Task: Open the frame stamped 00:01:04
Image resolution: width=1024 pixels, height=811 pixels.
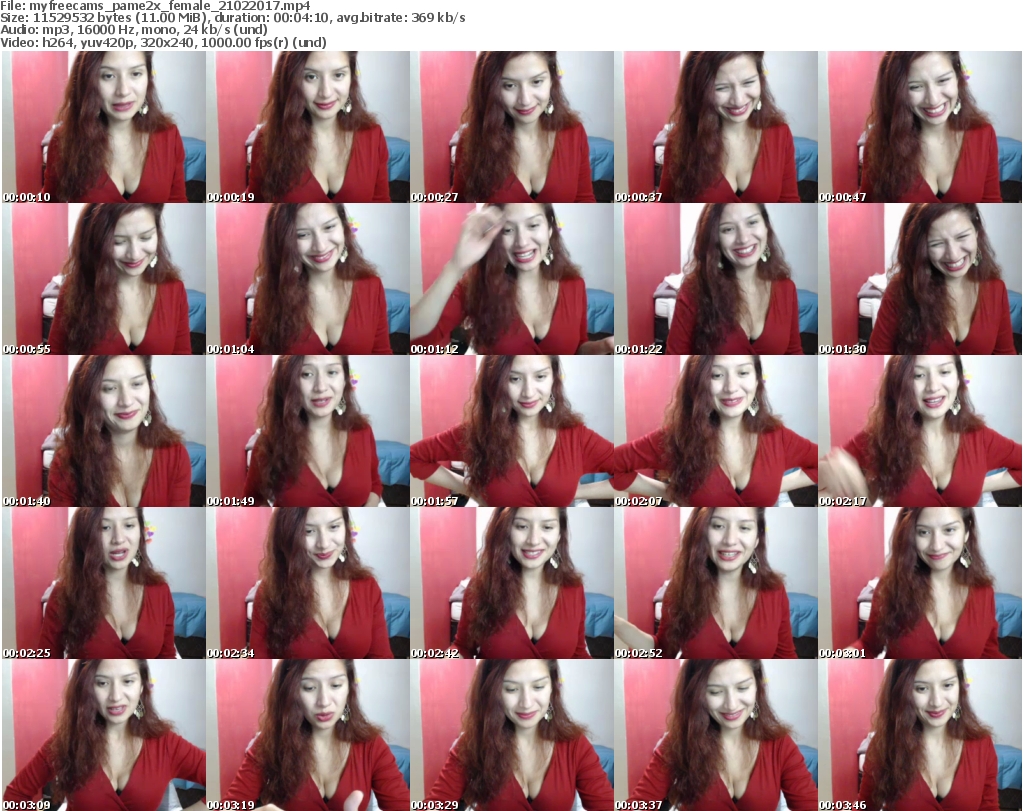Action: 308,279
